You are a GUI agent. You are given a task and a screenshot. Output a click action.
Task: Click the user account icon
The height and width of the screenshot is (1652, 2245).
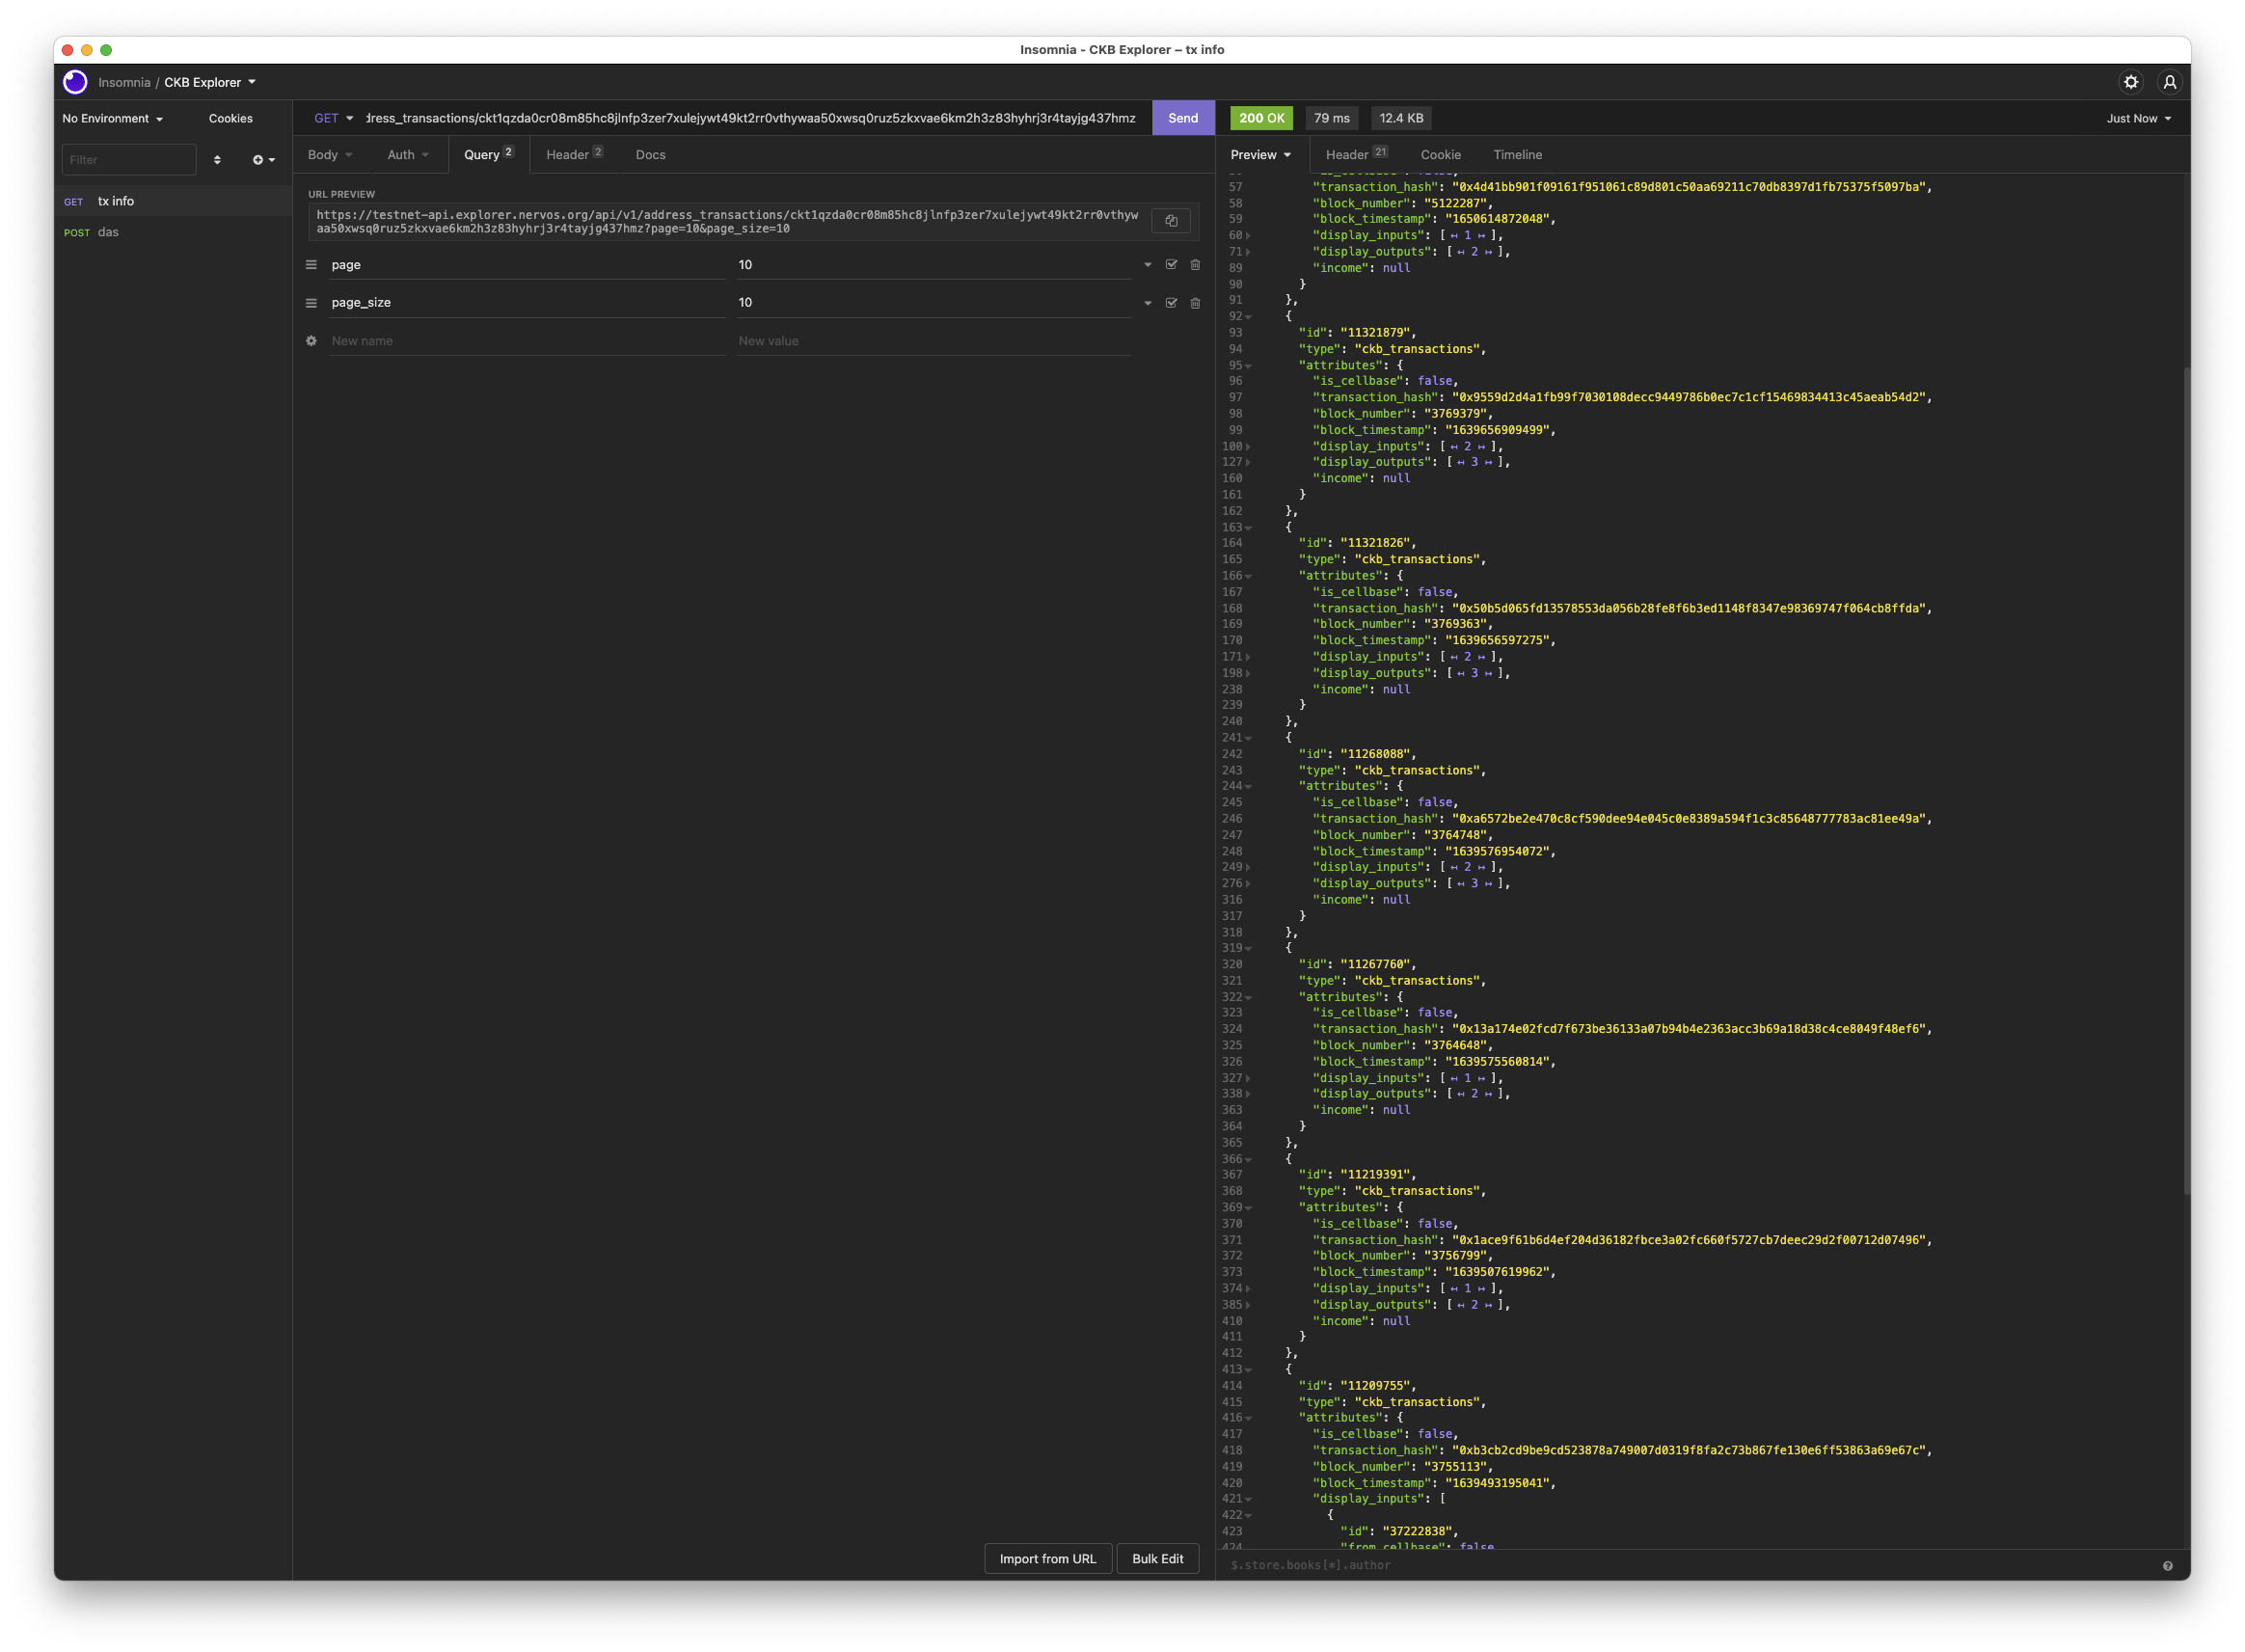click(x=2169, y=82)
